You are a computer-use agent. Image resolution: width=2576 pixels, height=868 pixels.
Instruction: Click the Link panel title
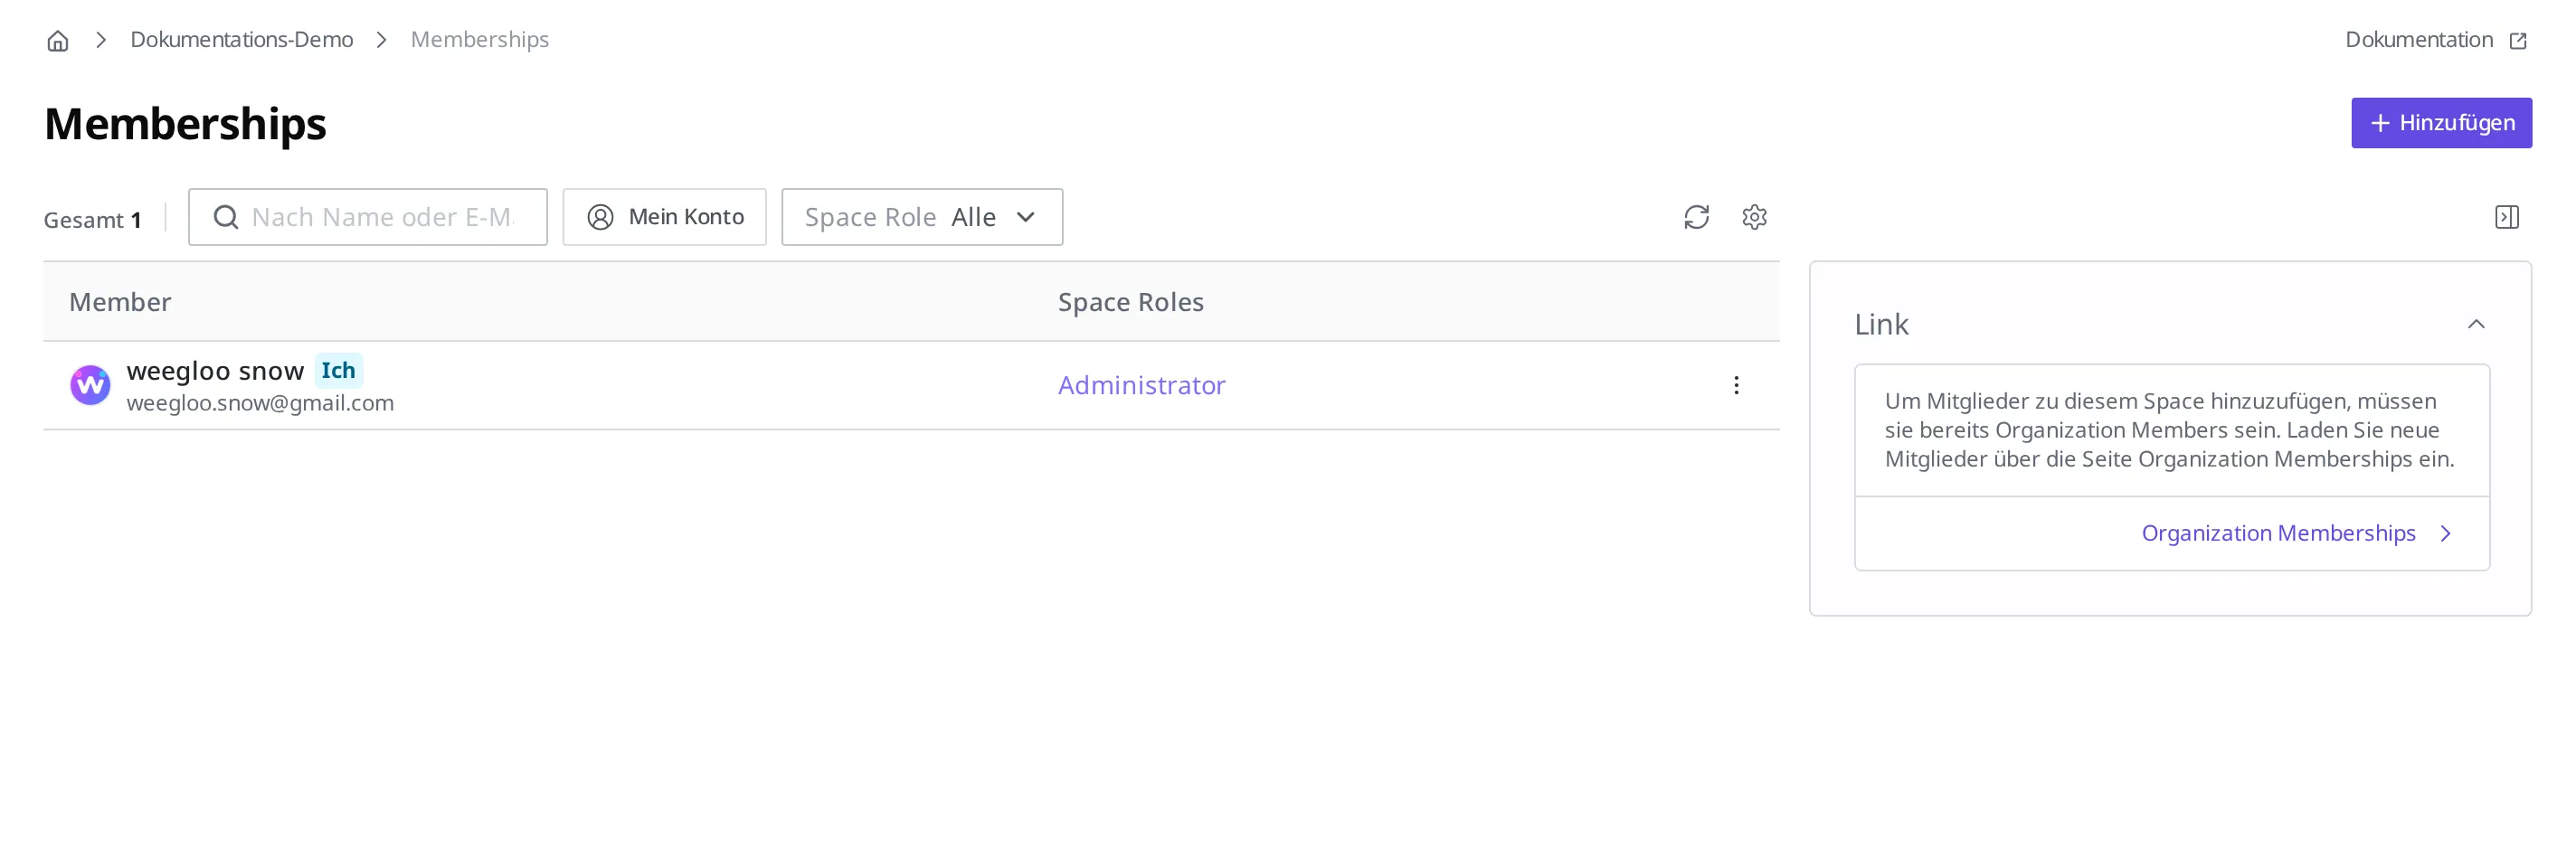[1881, 324]
